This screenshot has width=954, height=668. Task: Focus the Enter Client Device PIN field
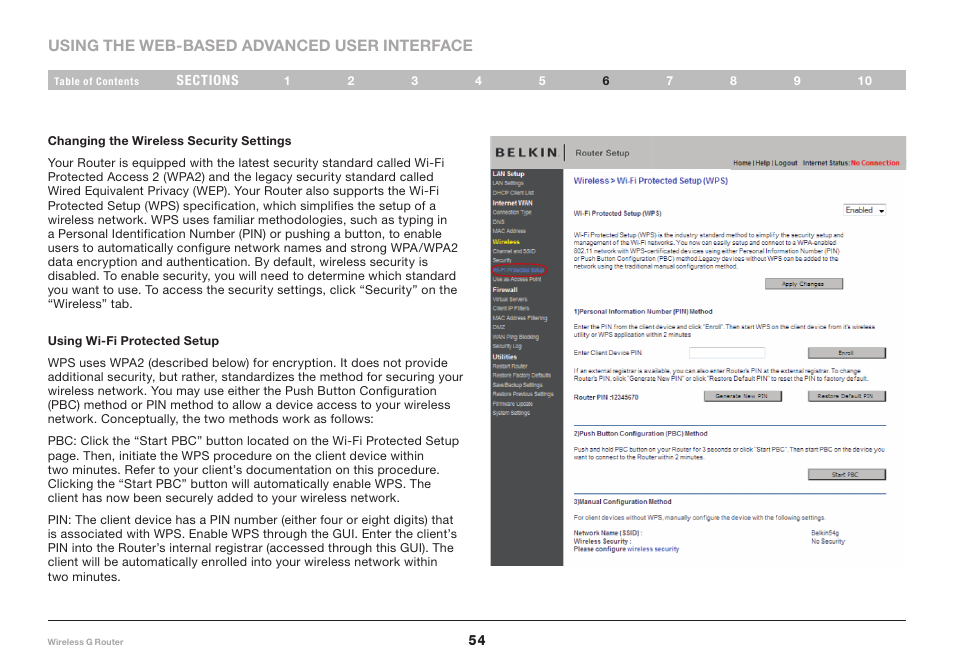pyautogui.click(x=727, y=353)
